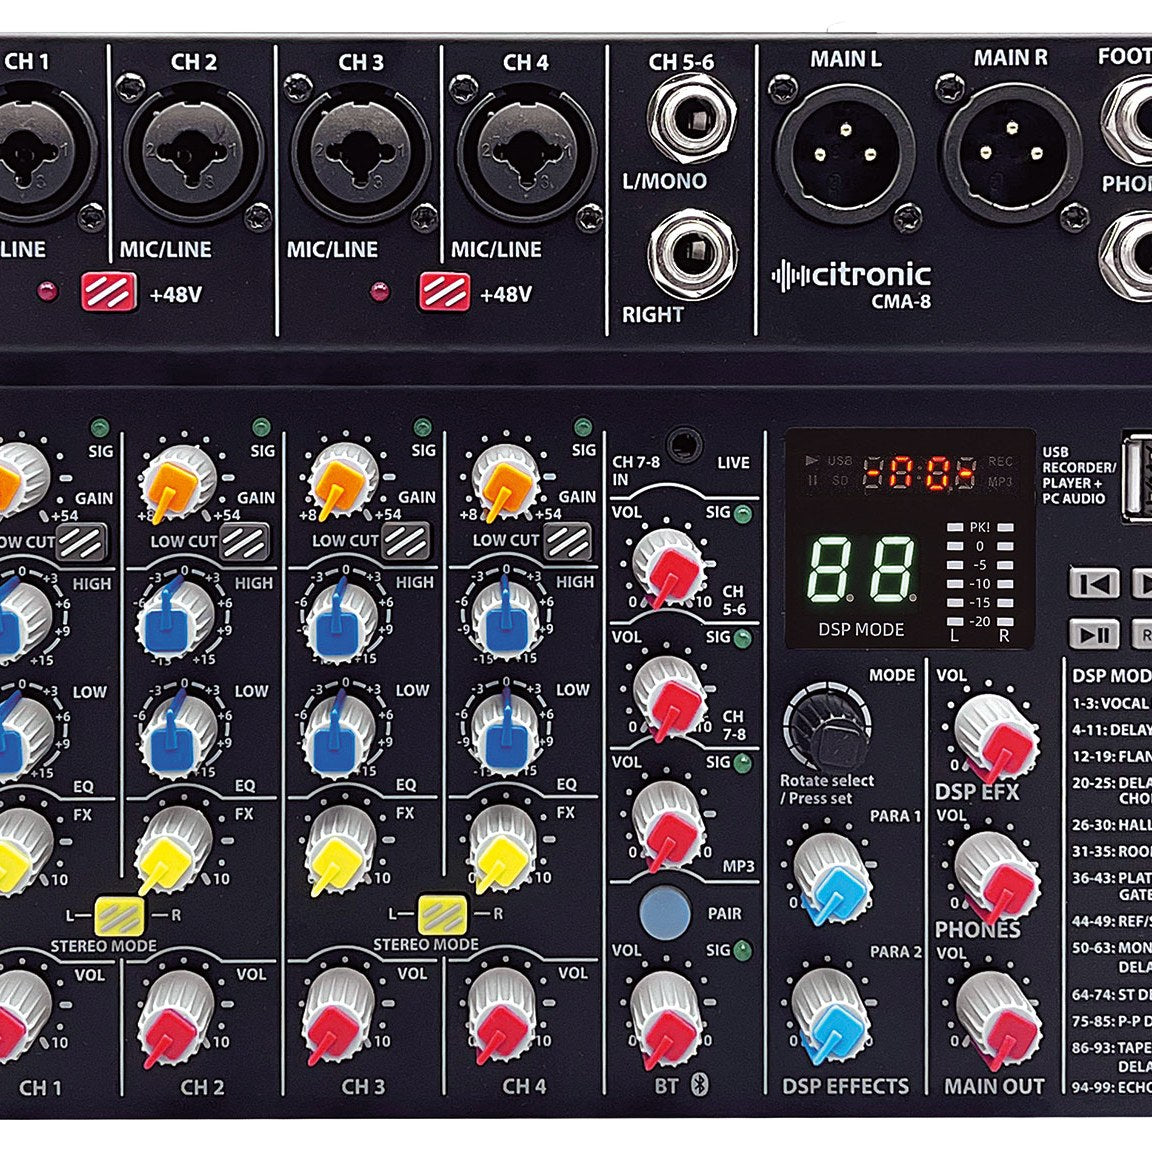
Task: Toggle +48V phantom power under CH 4
Action: [x=444, y=291]
